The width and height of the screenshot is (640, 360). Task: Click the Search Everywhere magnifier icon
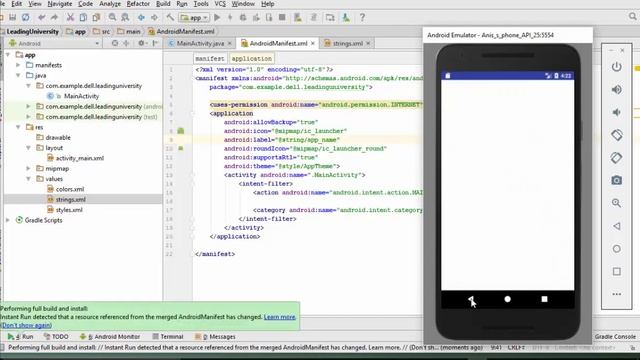coord(633,17)
